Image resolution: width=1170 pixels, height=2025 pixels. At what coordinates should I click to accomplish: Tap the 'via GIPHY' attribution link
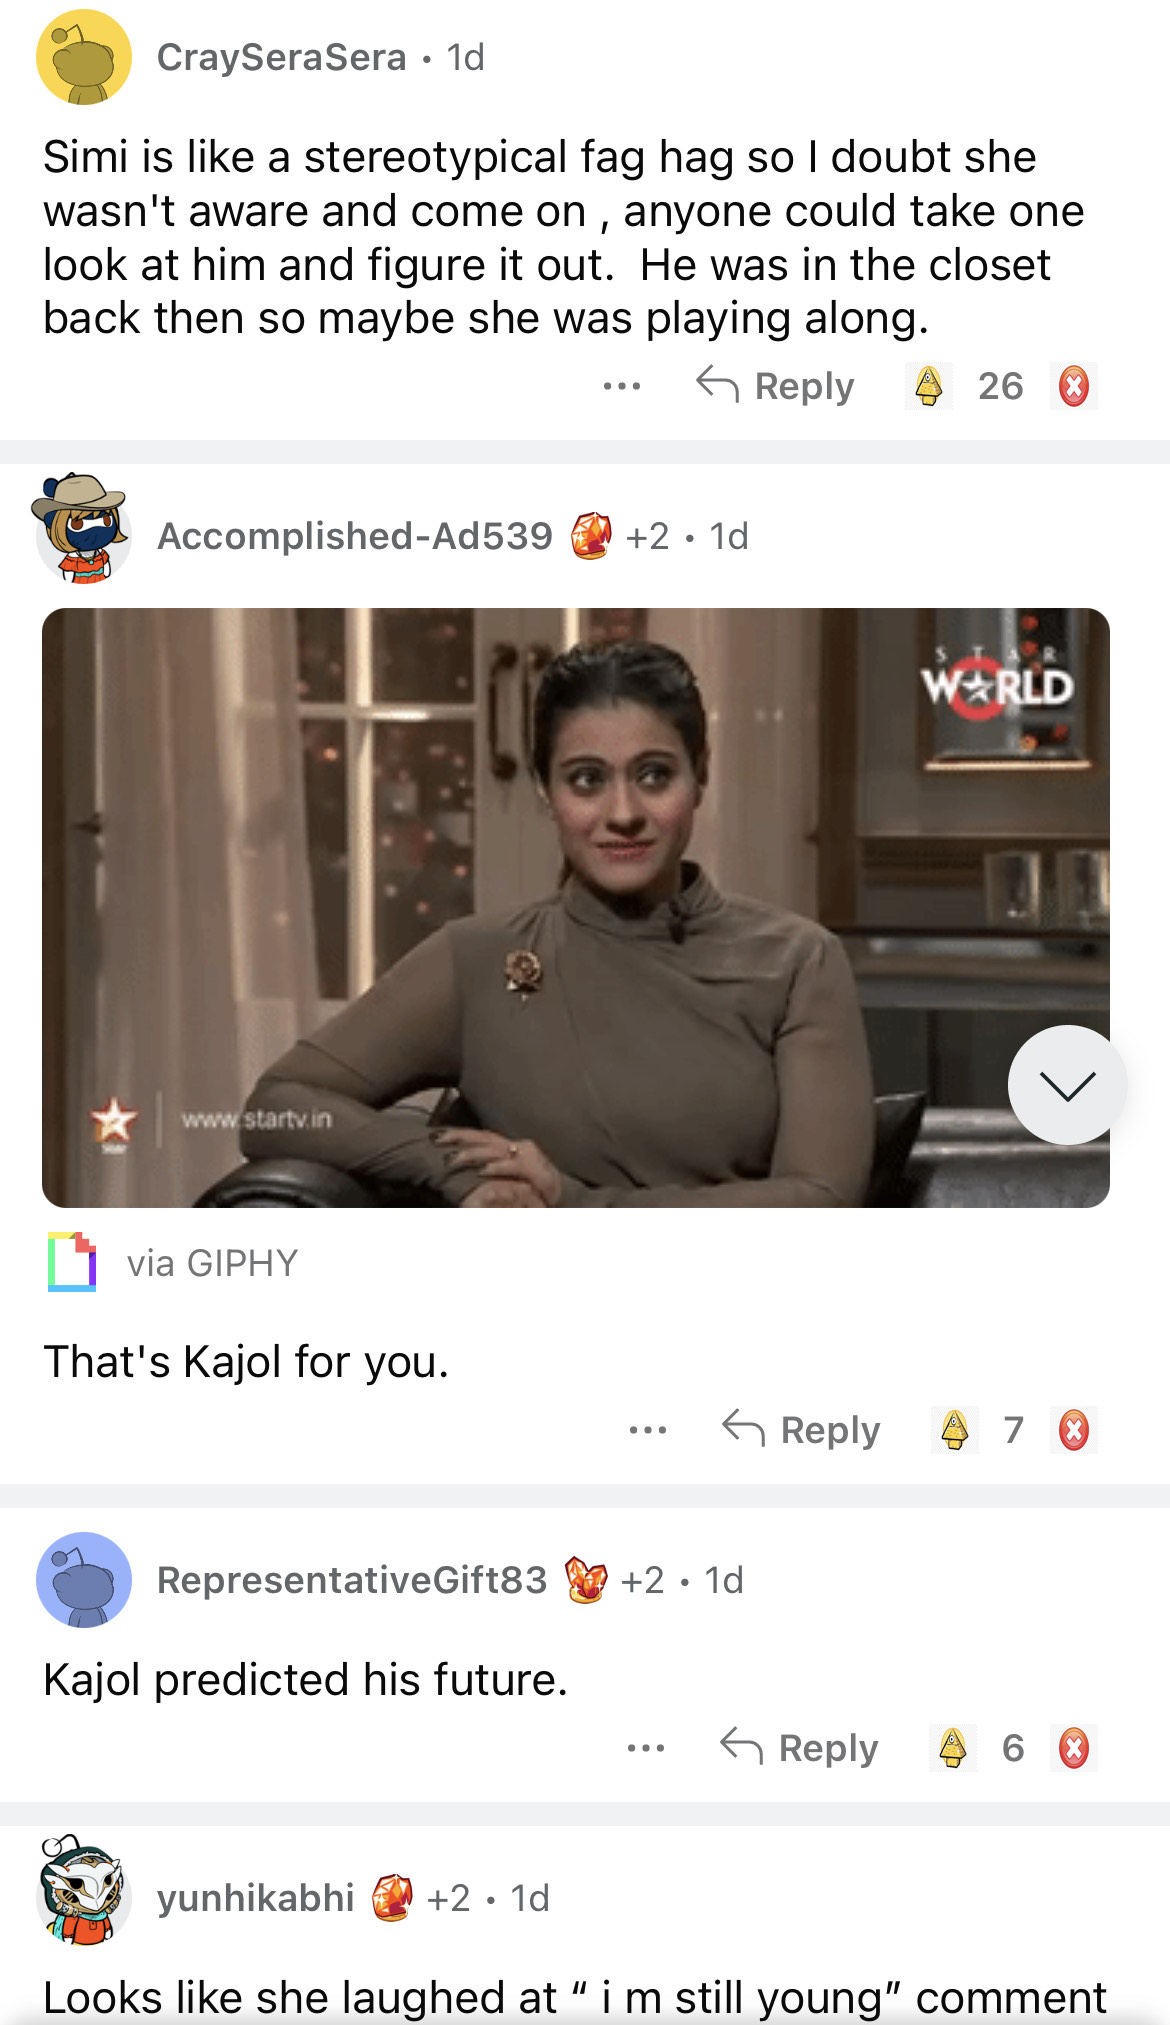(x=172, y=1263)
